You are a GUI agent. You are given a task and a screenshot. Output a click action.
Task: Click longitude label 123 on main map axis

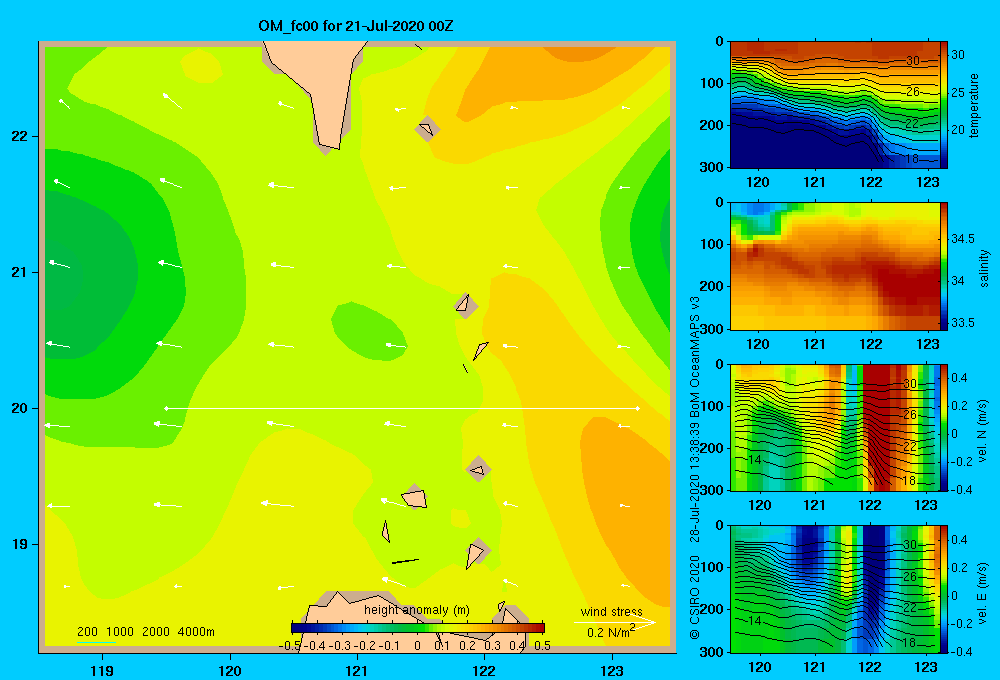click(612, 670)
